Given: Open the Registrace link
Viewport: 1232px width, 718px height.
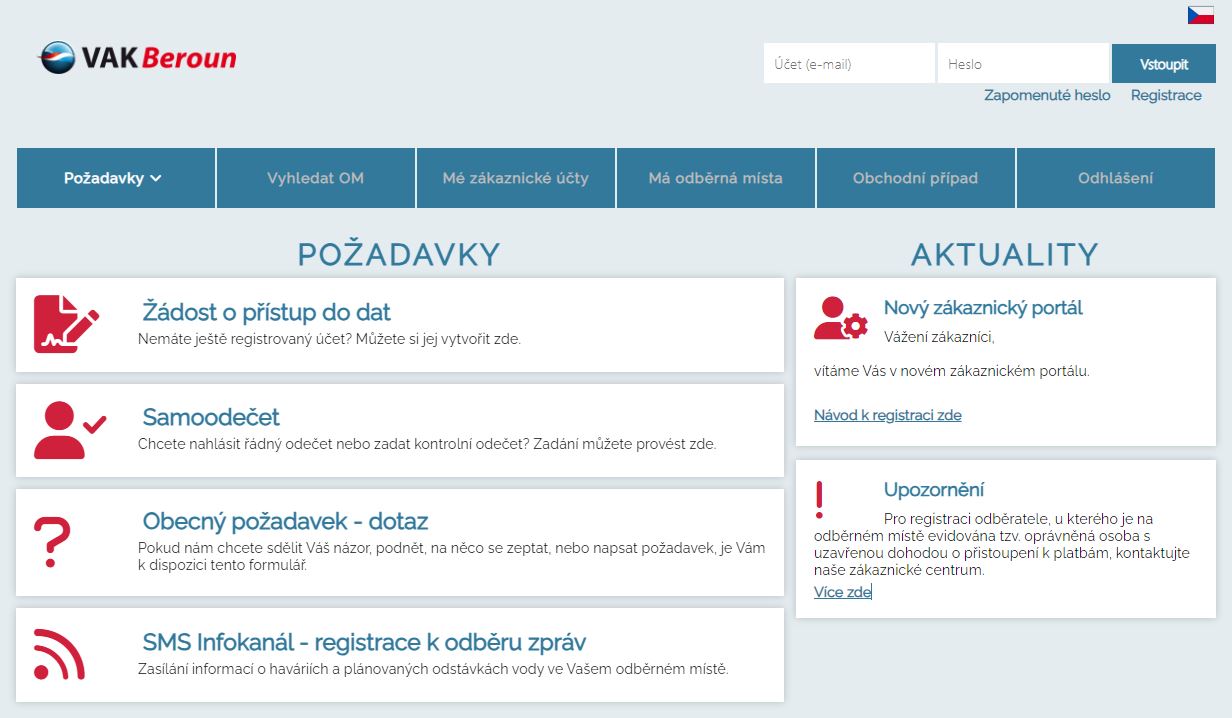Looking at the screenshot, I should tap(1166, 95).
